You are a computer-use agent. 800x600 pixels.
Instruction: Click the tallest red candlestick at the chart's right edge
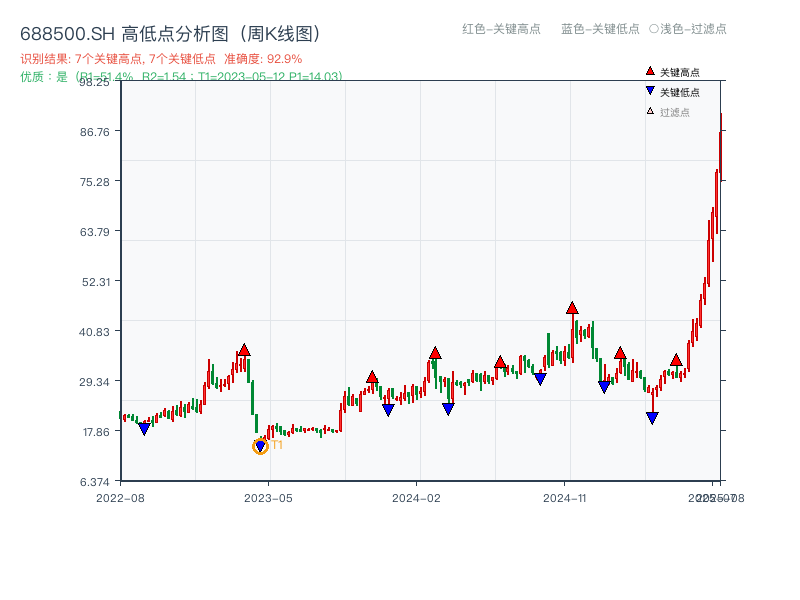click(721, 147)
